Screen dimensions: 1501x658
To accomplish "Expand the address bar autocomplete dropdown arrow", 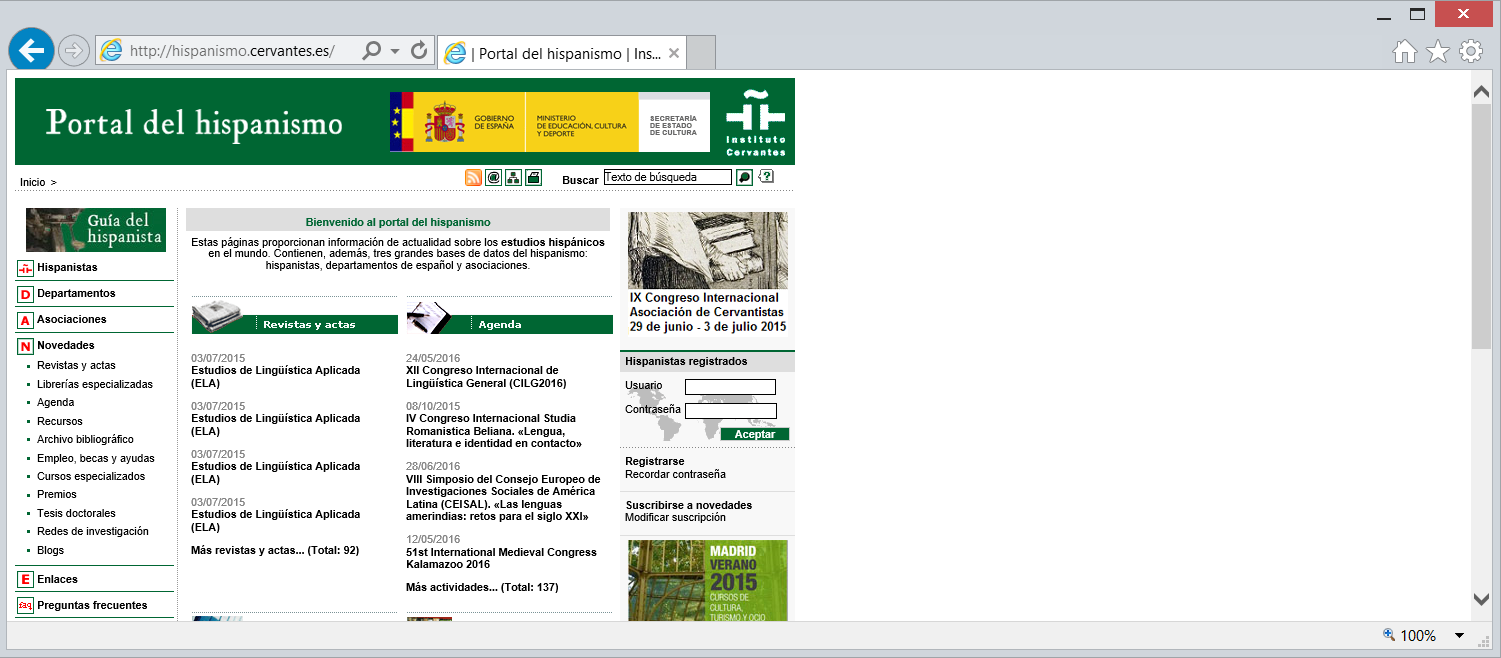I will pyautogui.click(x=395, y=51).
